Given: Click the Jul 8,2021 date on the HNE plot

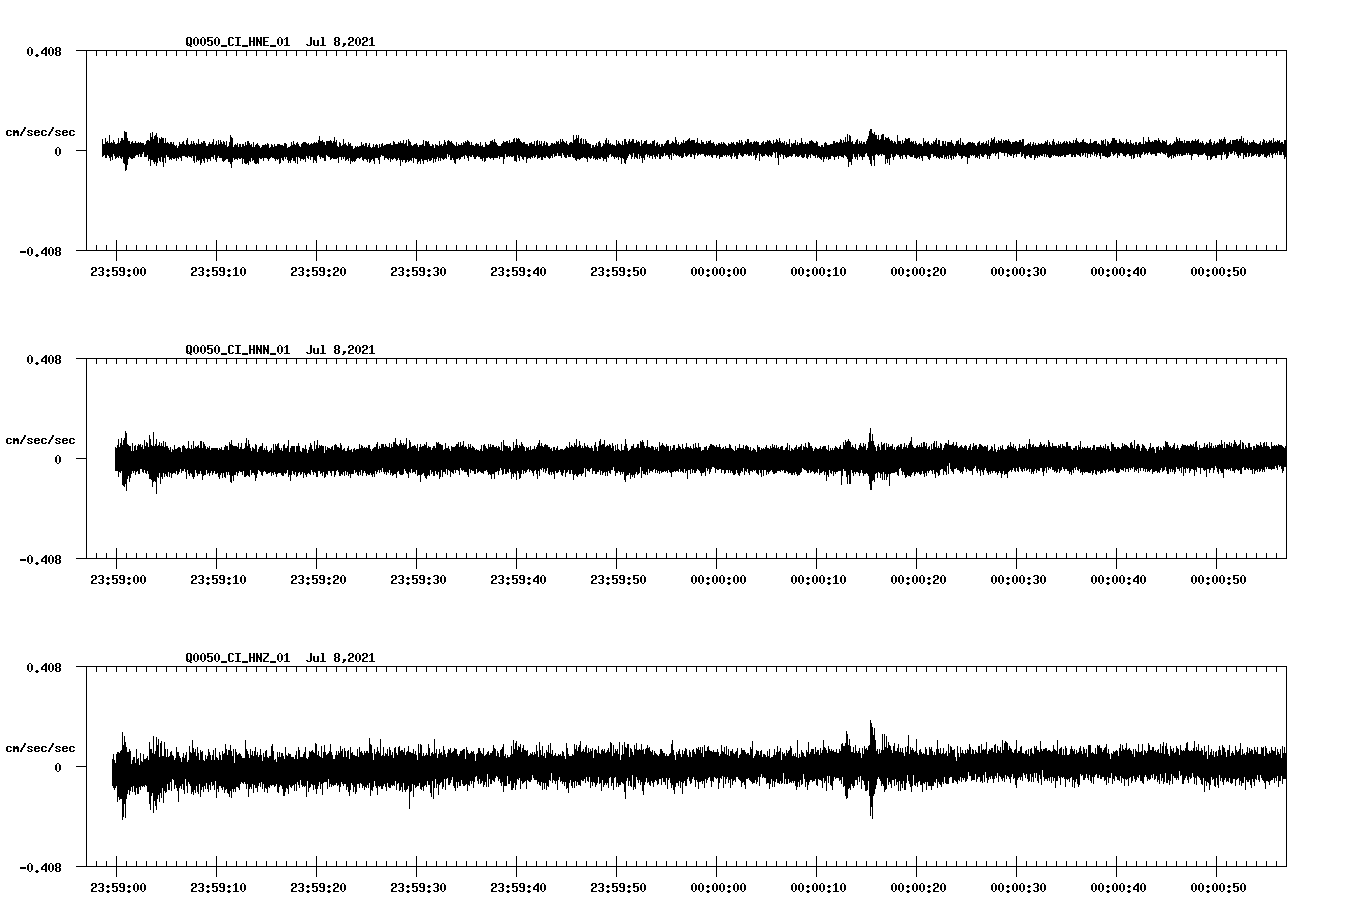Looking at the screenshot, I should coord(342,41).
